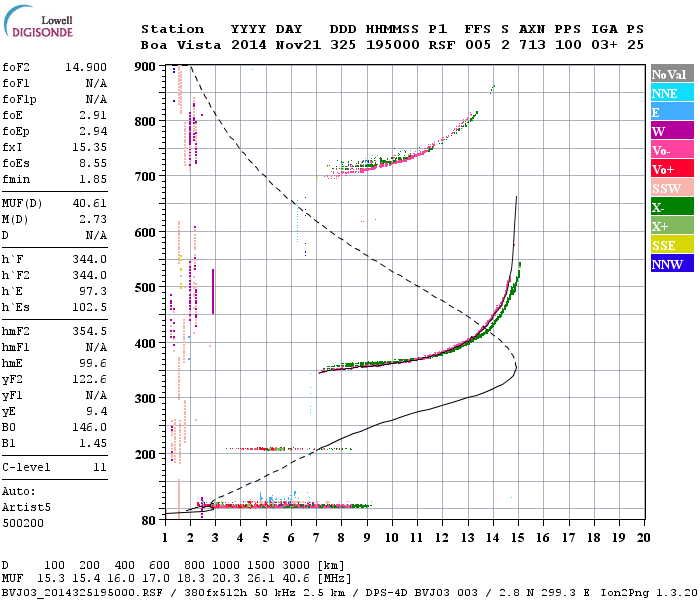
Task: Click the IGA value 03+
Action: (604, 45)
